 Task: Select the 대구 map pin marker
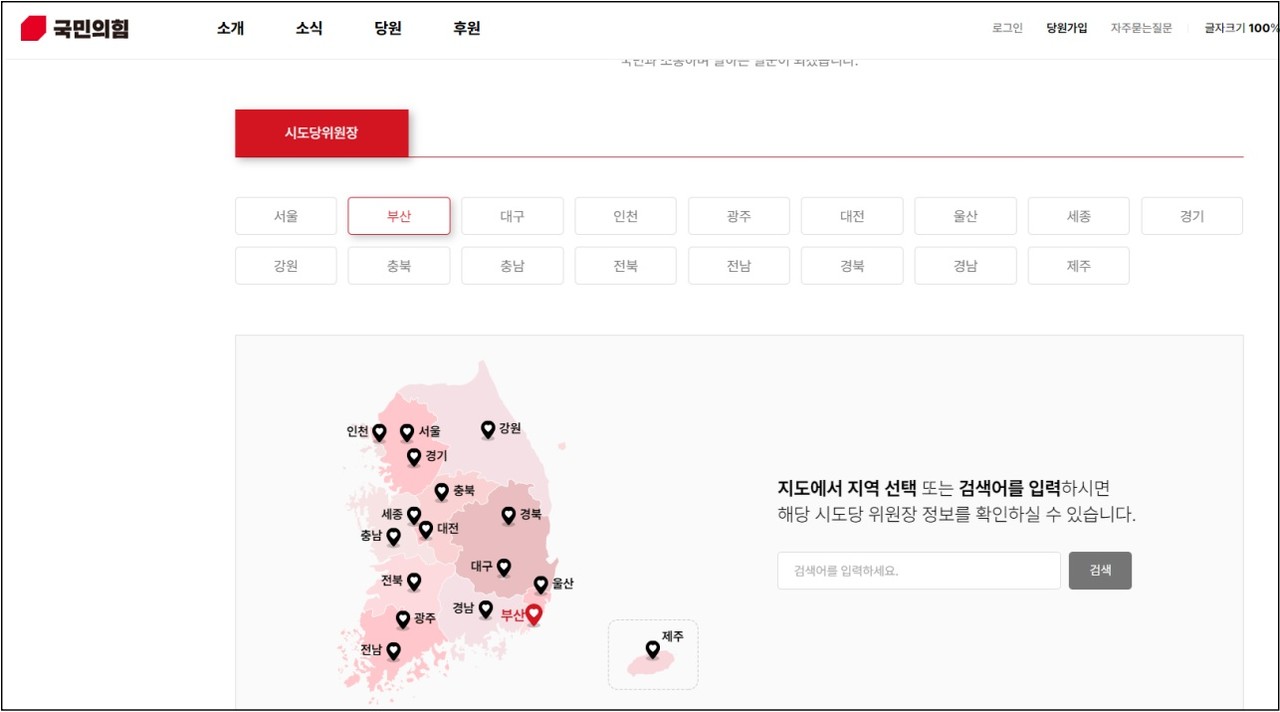503,566
